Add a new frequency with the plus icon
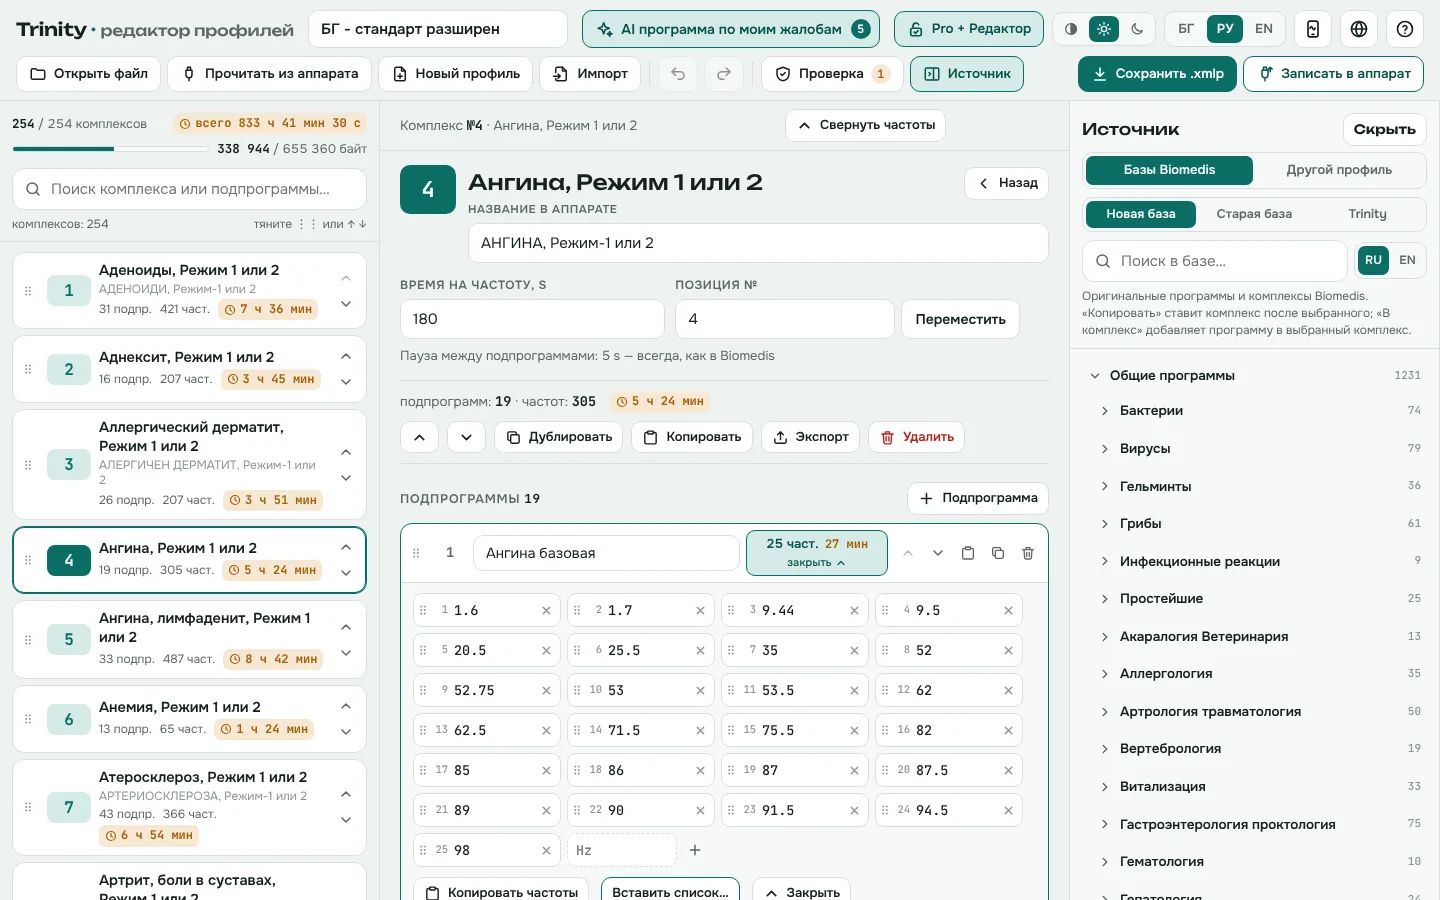Image resolution: width=1440 pixels, height=900 pixels. click(695, 850)
